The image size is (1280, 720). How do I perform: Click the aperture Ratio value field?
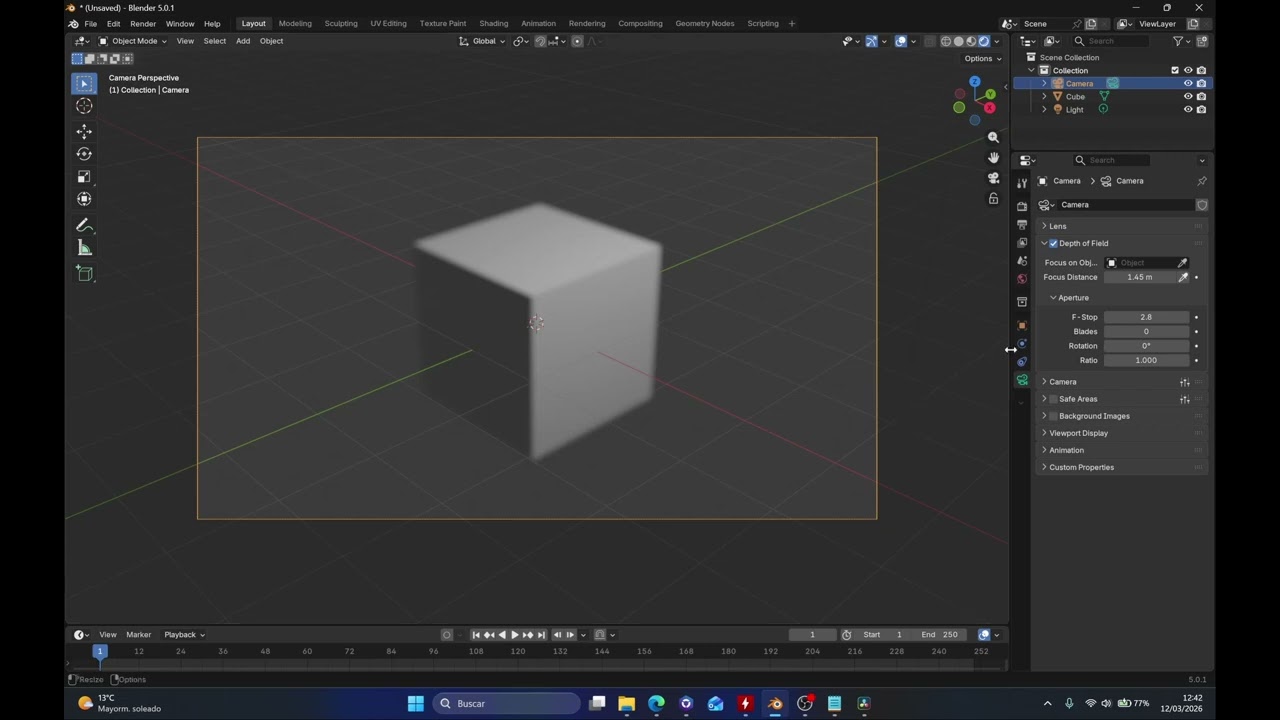coord(1146,360)
